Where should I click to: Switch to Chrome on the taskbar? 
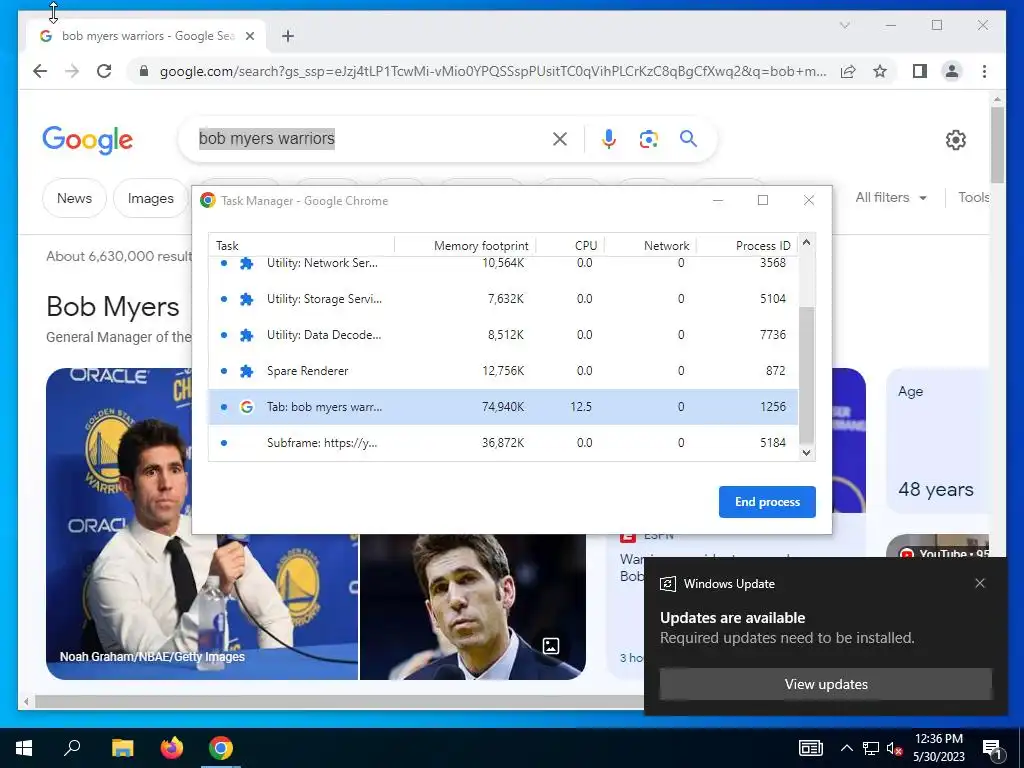point(221,748)
